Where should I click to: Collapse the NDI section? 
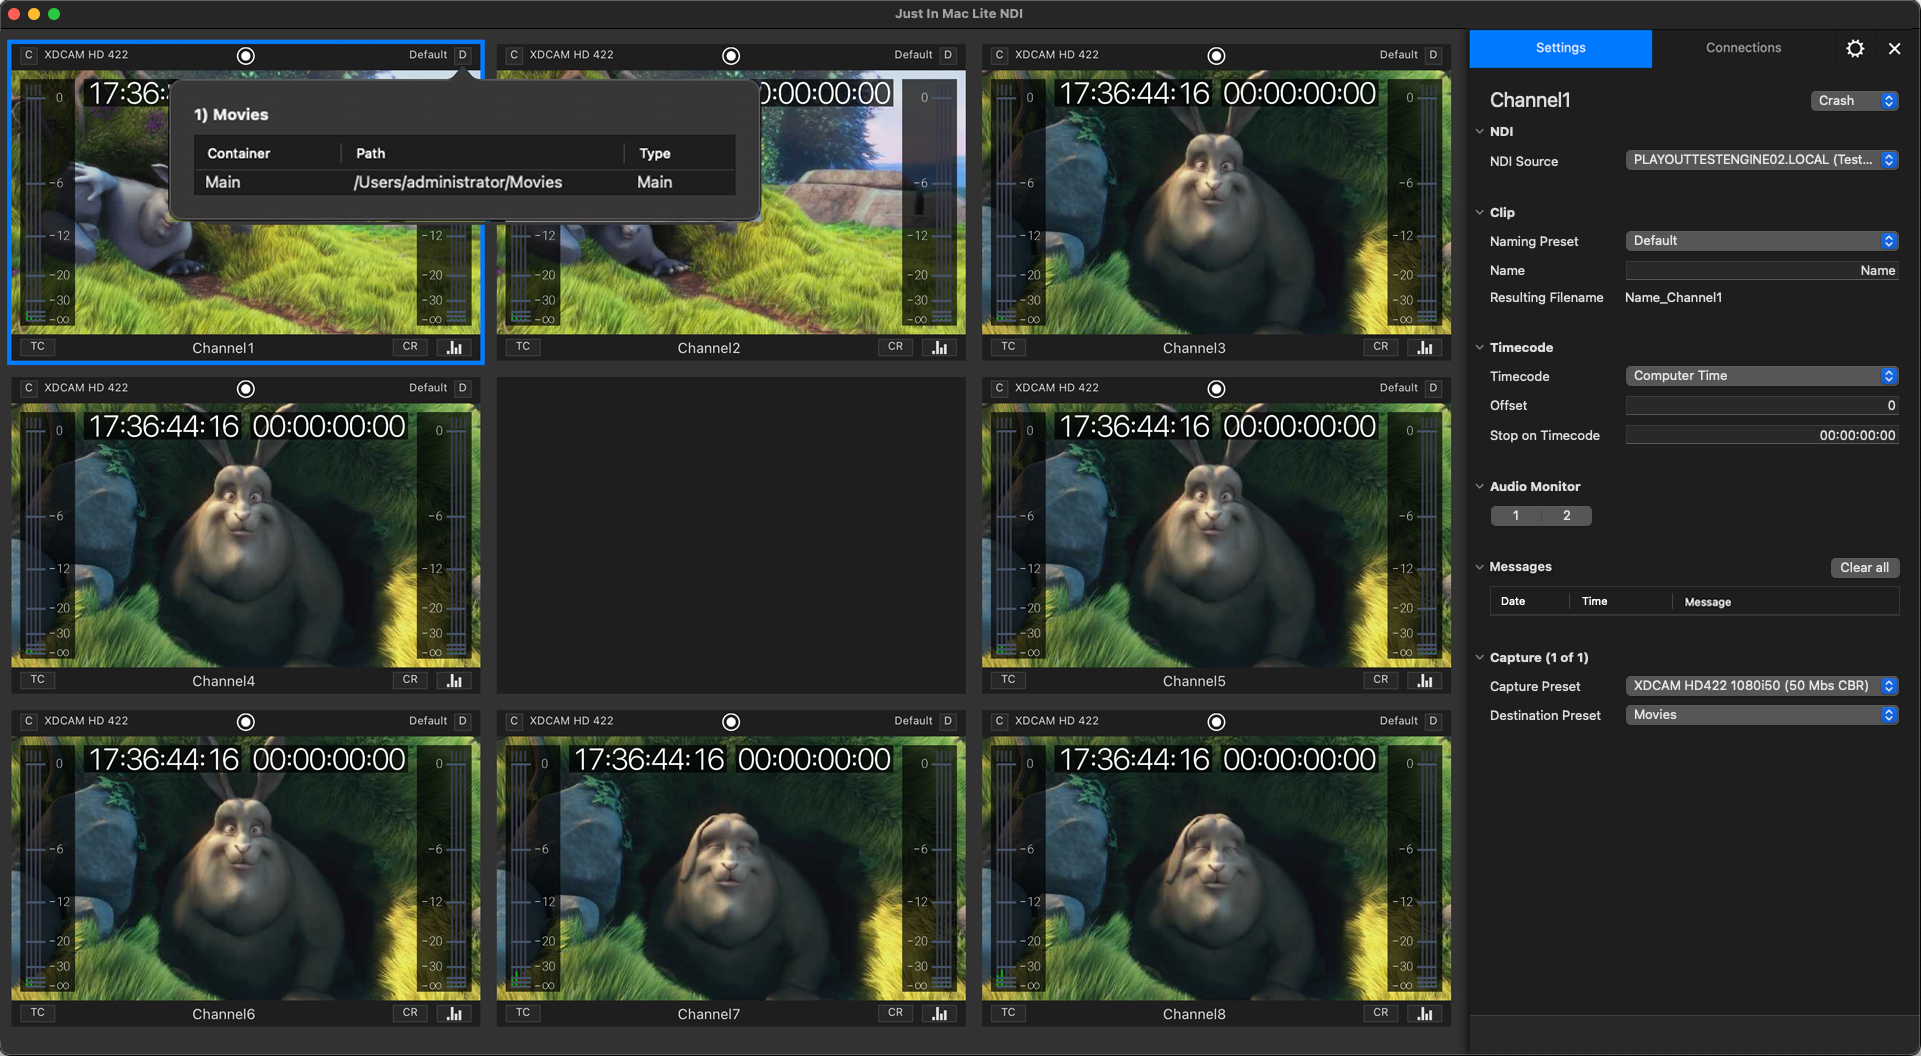pos(1480,131)
